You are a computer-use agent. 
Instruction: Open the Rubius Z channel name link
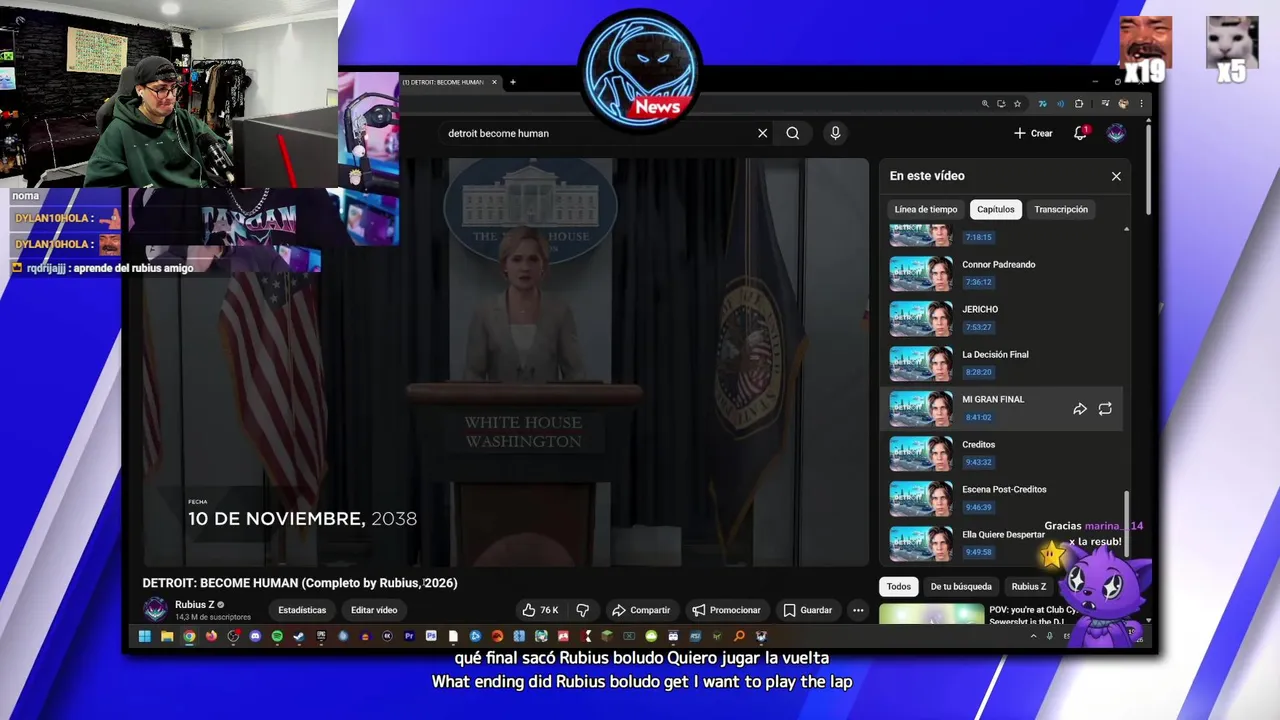(194, 605)
